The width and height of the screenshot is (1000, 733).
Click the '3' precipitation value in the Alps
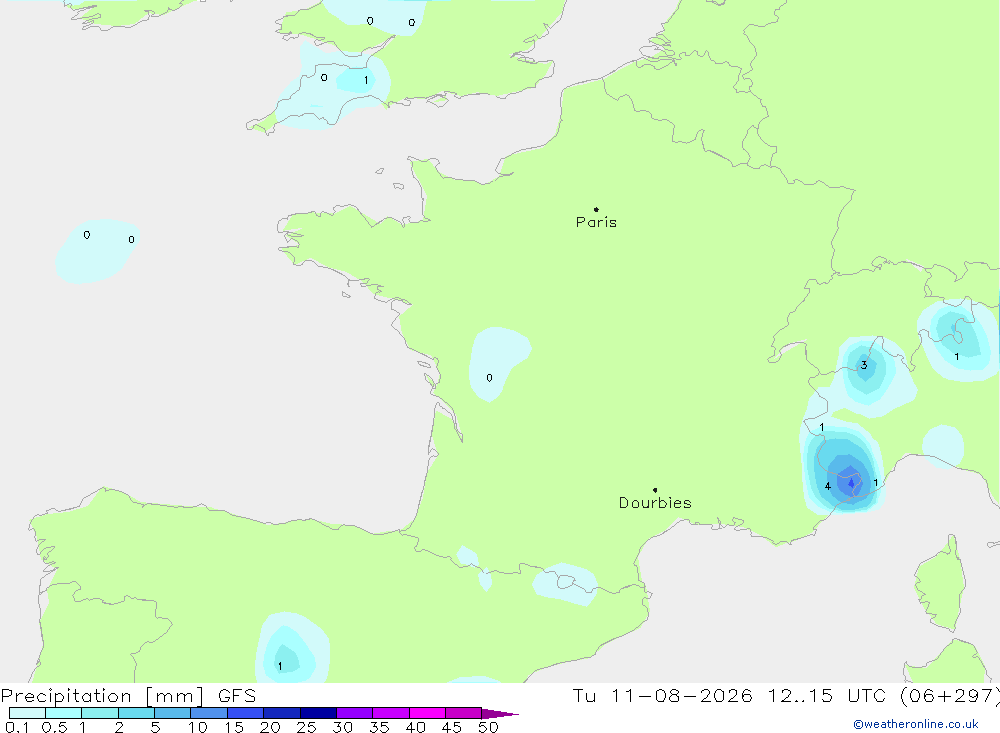click(864, 365)
